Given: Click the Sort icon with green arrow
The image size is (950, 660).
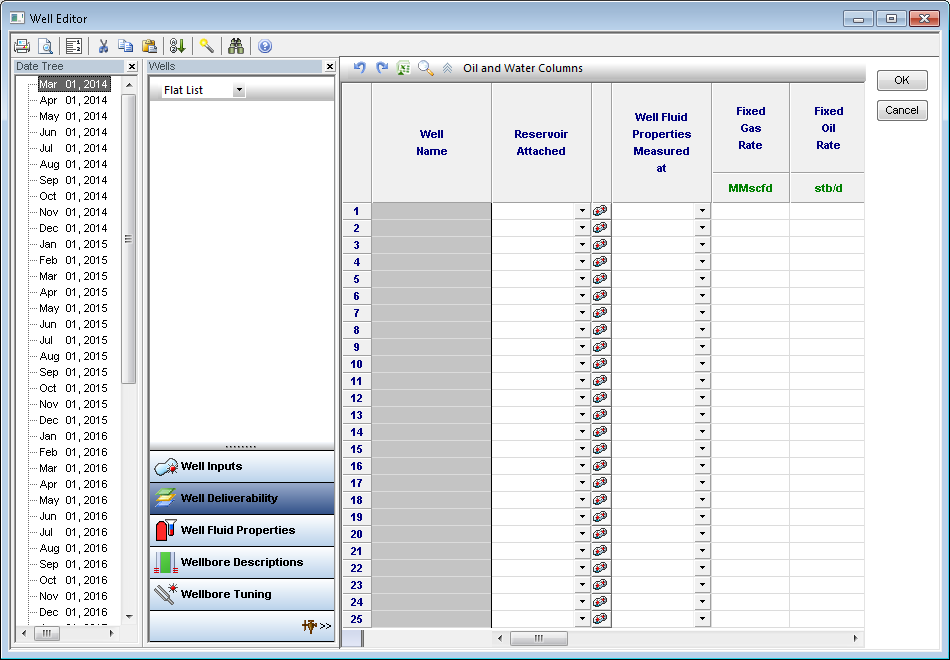Looking at the screenshot, I should pyautogui.click(x=178, y=46).
